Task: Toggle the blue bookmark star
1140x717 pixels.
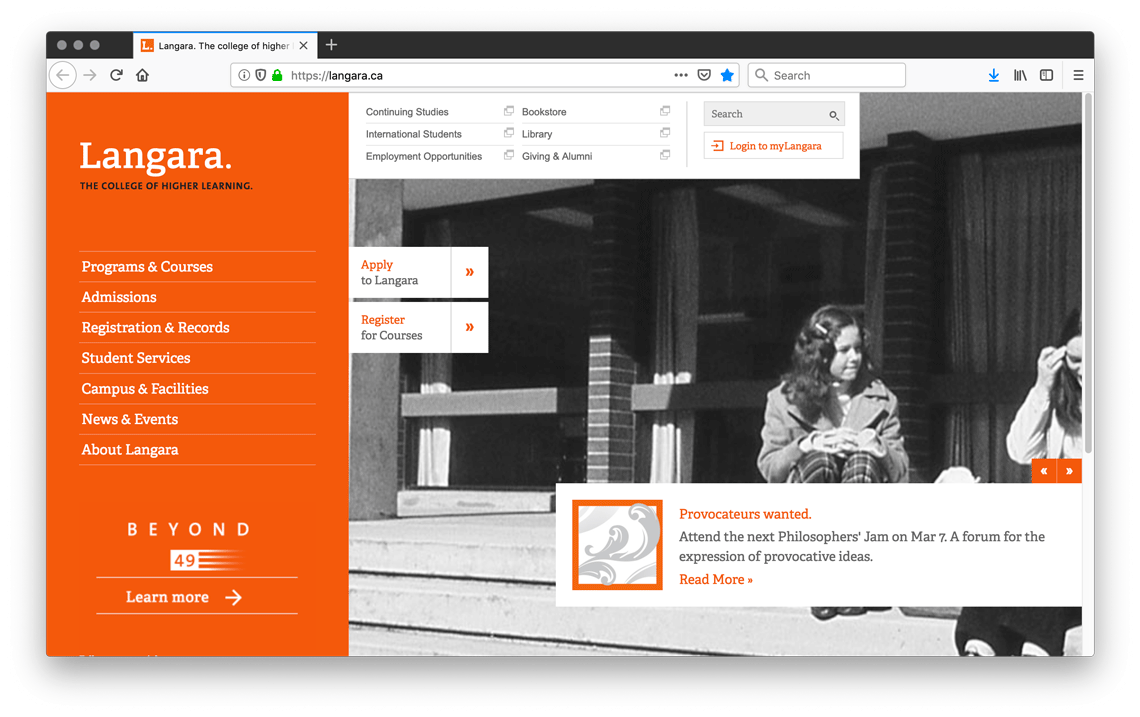Action: click(727, 75)
